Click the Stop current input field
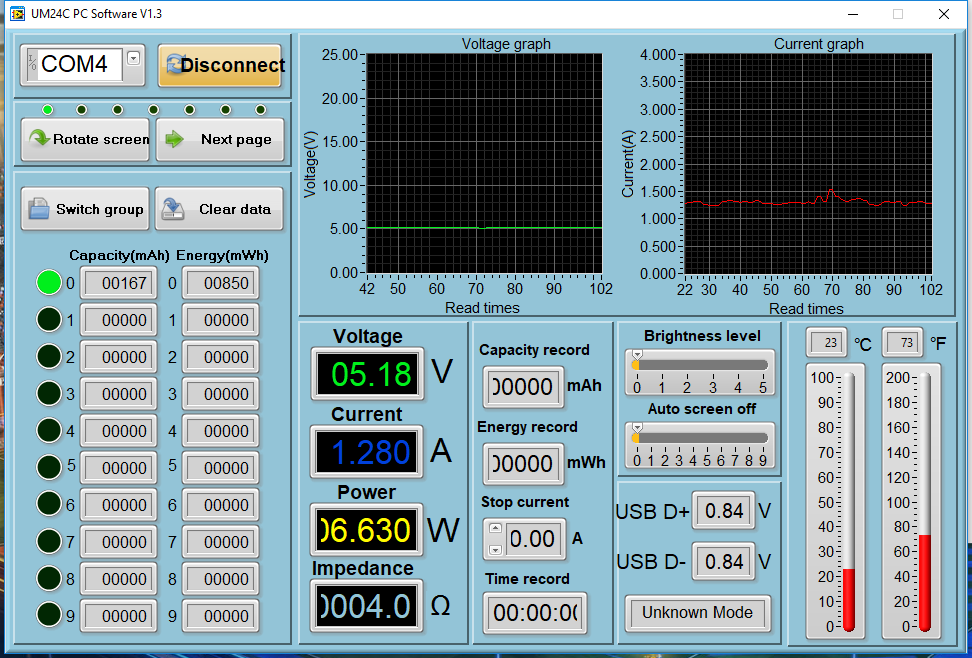This screenshot has height=658, width=972. 532,540
